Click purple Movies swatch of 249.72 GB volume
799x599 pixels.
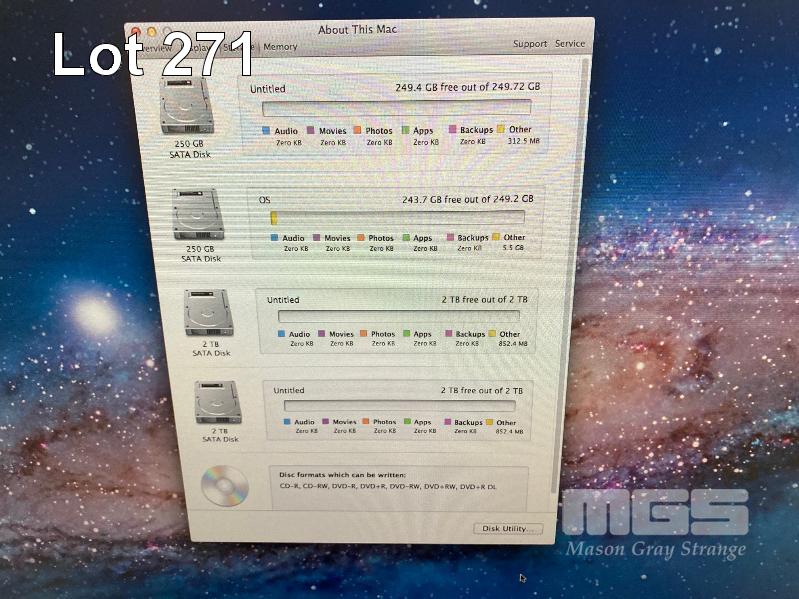[311, 130]
